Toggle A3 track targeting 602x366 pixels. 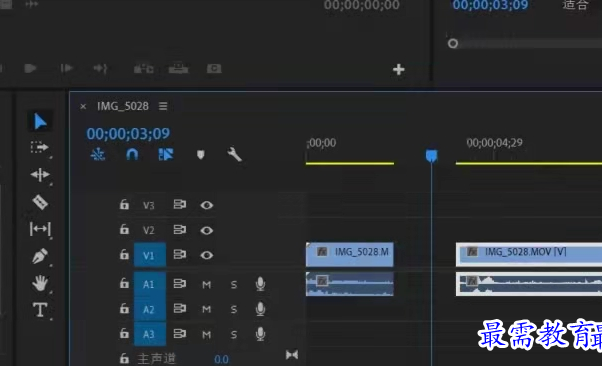point(150,334)
